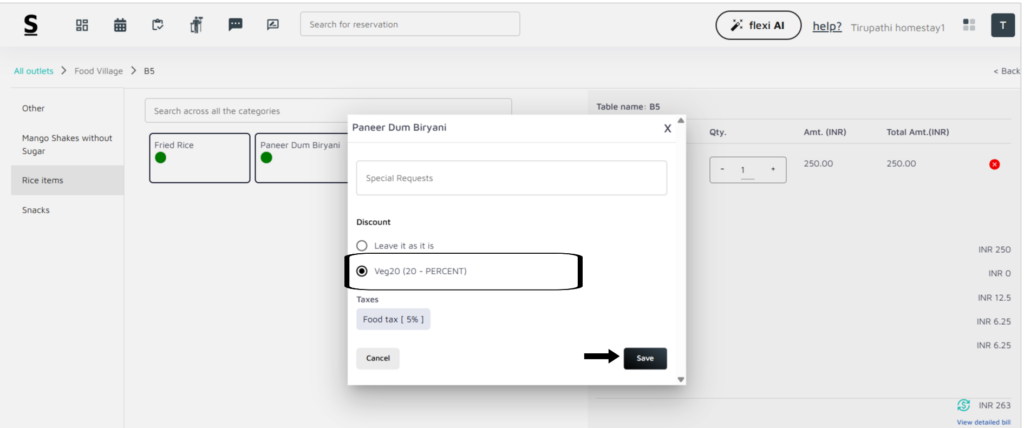The height and width of the screenshot is (428, 1024).
Task: Decrease quantity with the minus button
Action: point(723,170)
